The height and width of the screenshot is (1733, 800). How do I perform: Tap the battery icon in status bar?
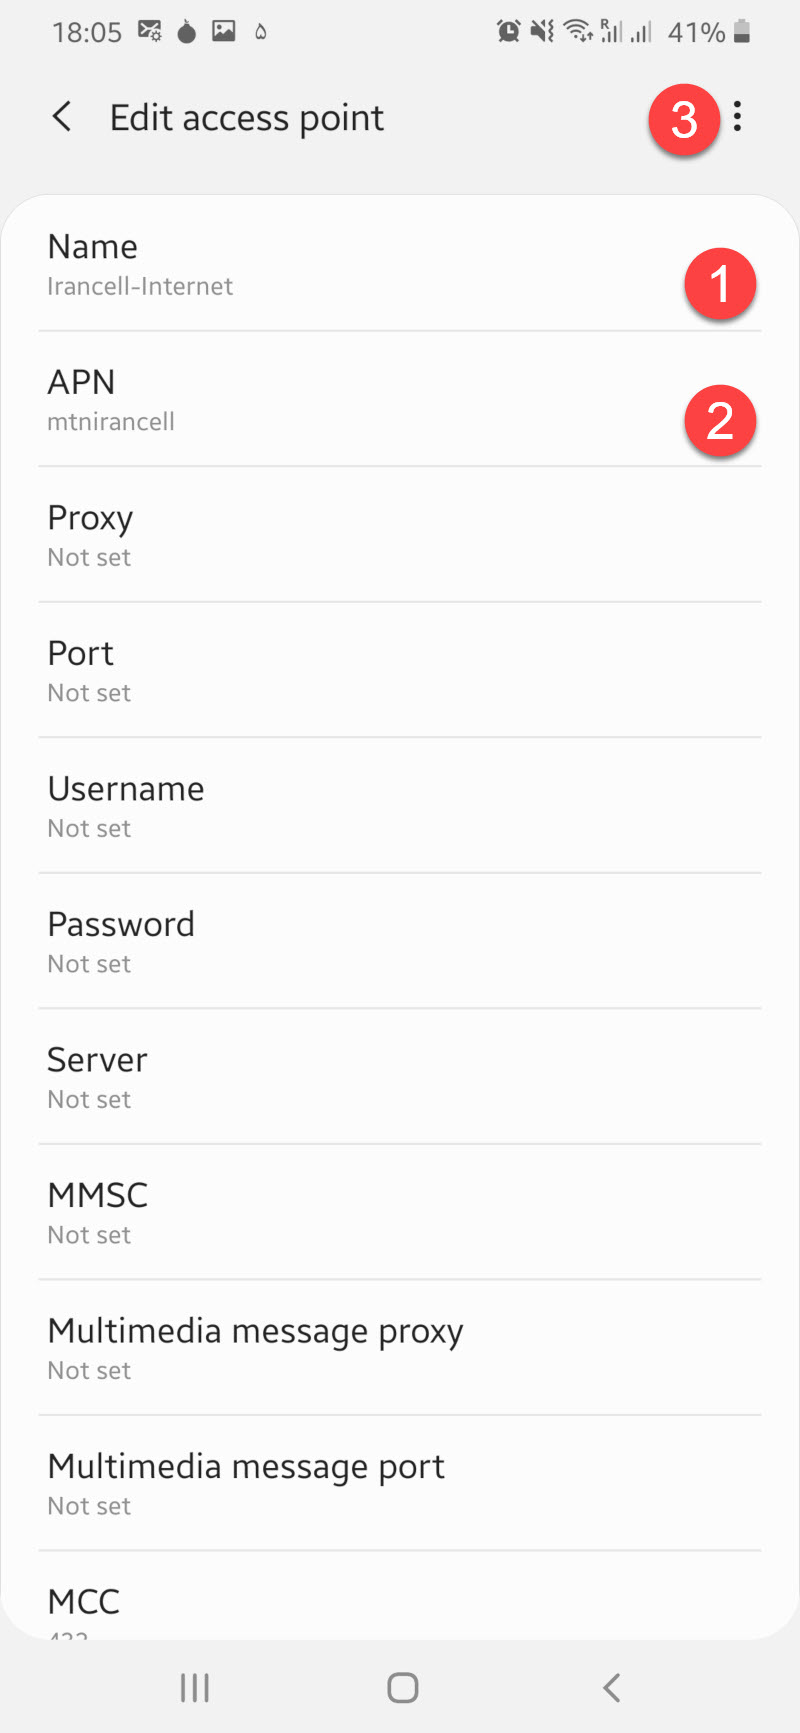coord(742,32)
